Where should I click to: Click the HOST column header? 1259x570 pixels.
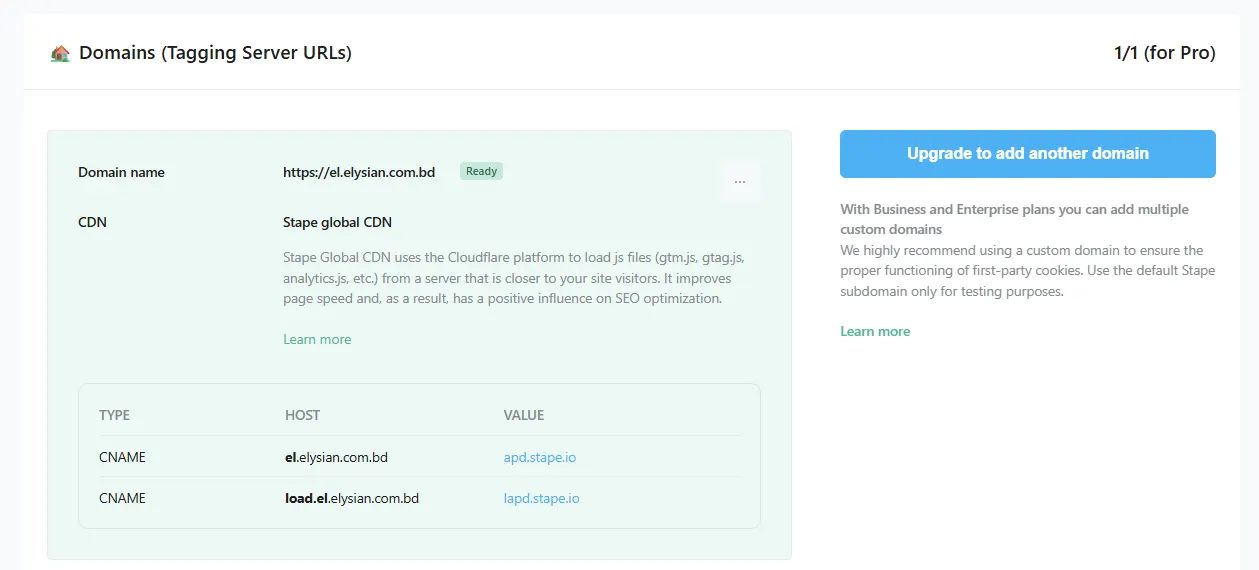coord(303,415)
